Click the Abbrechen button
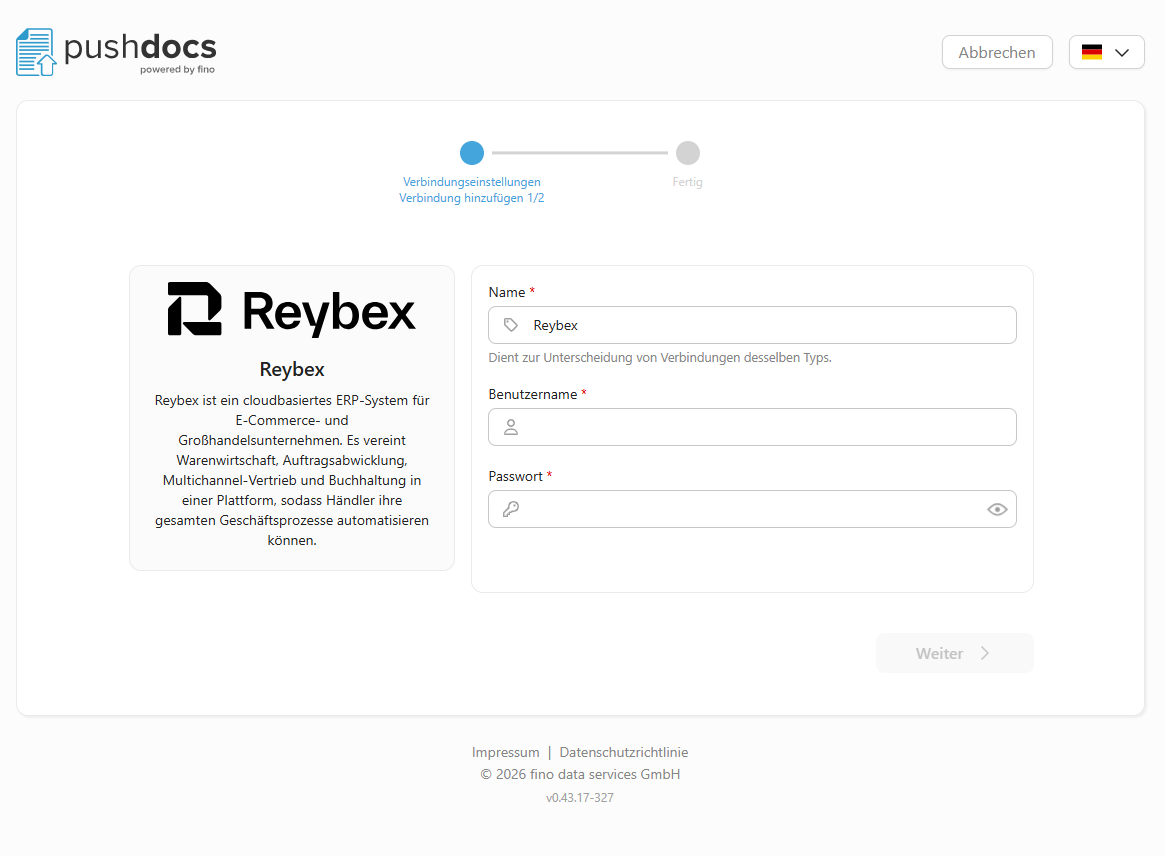This screenshot has width=1165, height=856. click(x=997, y=52)
